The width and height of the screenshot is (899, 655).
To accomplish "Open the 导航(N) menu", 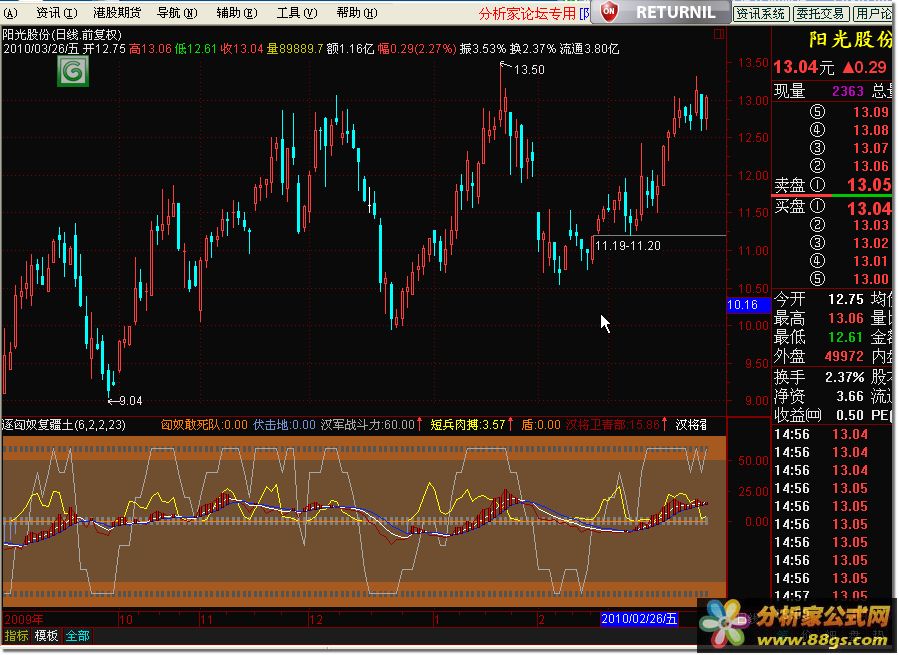I will [x=177, y=12].
